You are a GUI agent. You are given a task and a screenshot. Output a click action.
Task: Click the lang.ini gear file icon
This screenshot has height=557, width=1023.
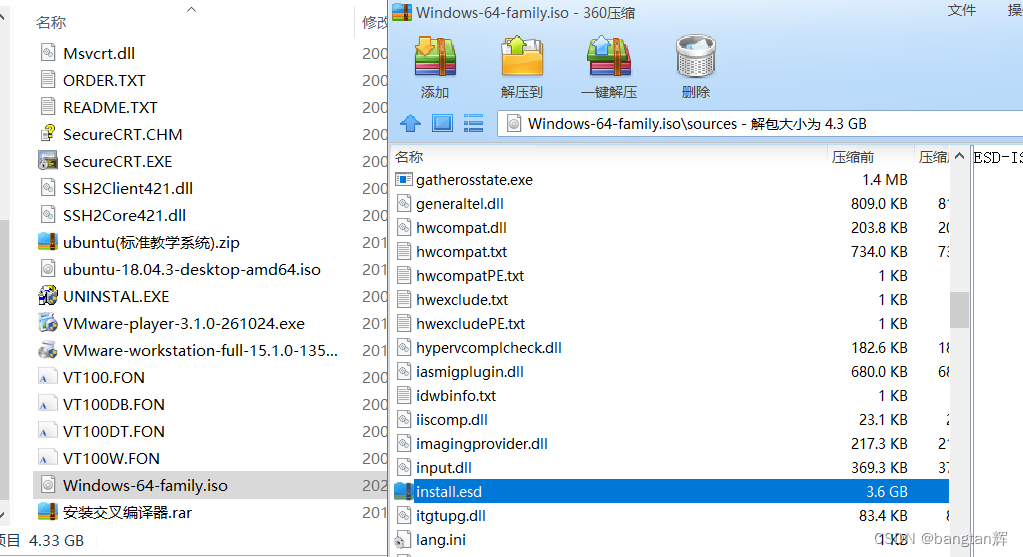[404, 540]
